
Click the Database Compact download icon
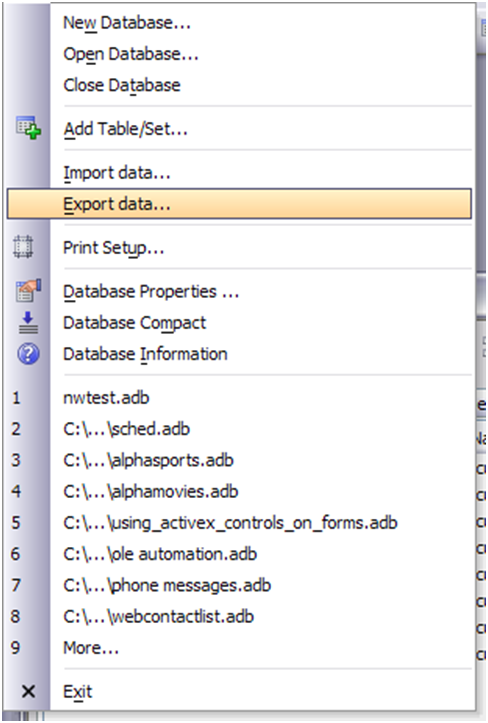28,322
